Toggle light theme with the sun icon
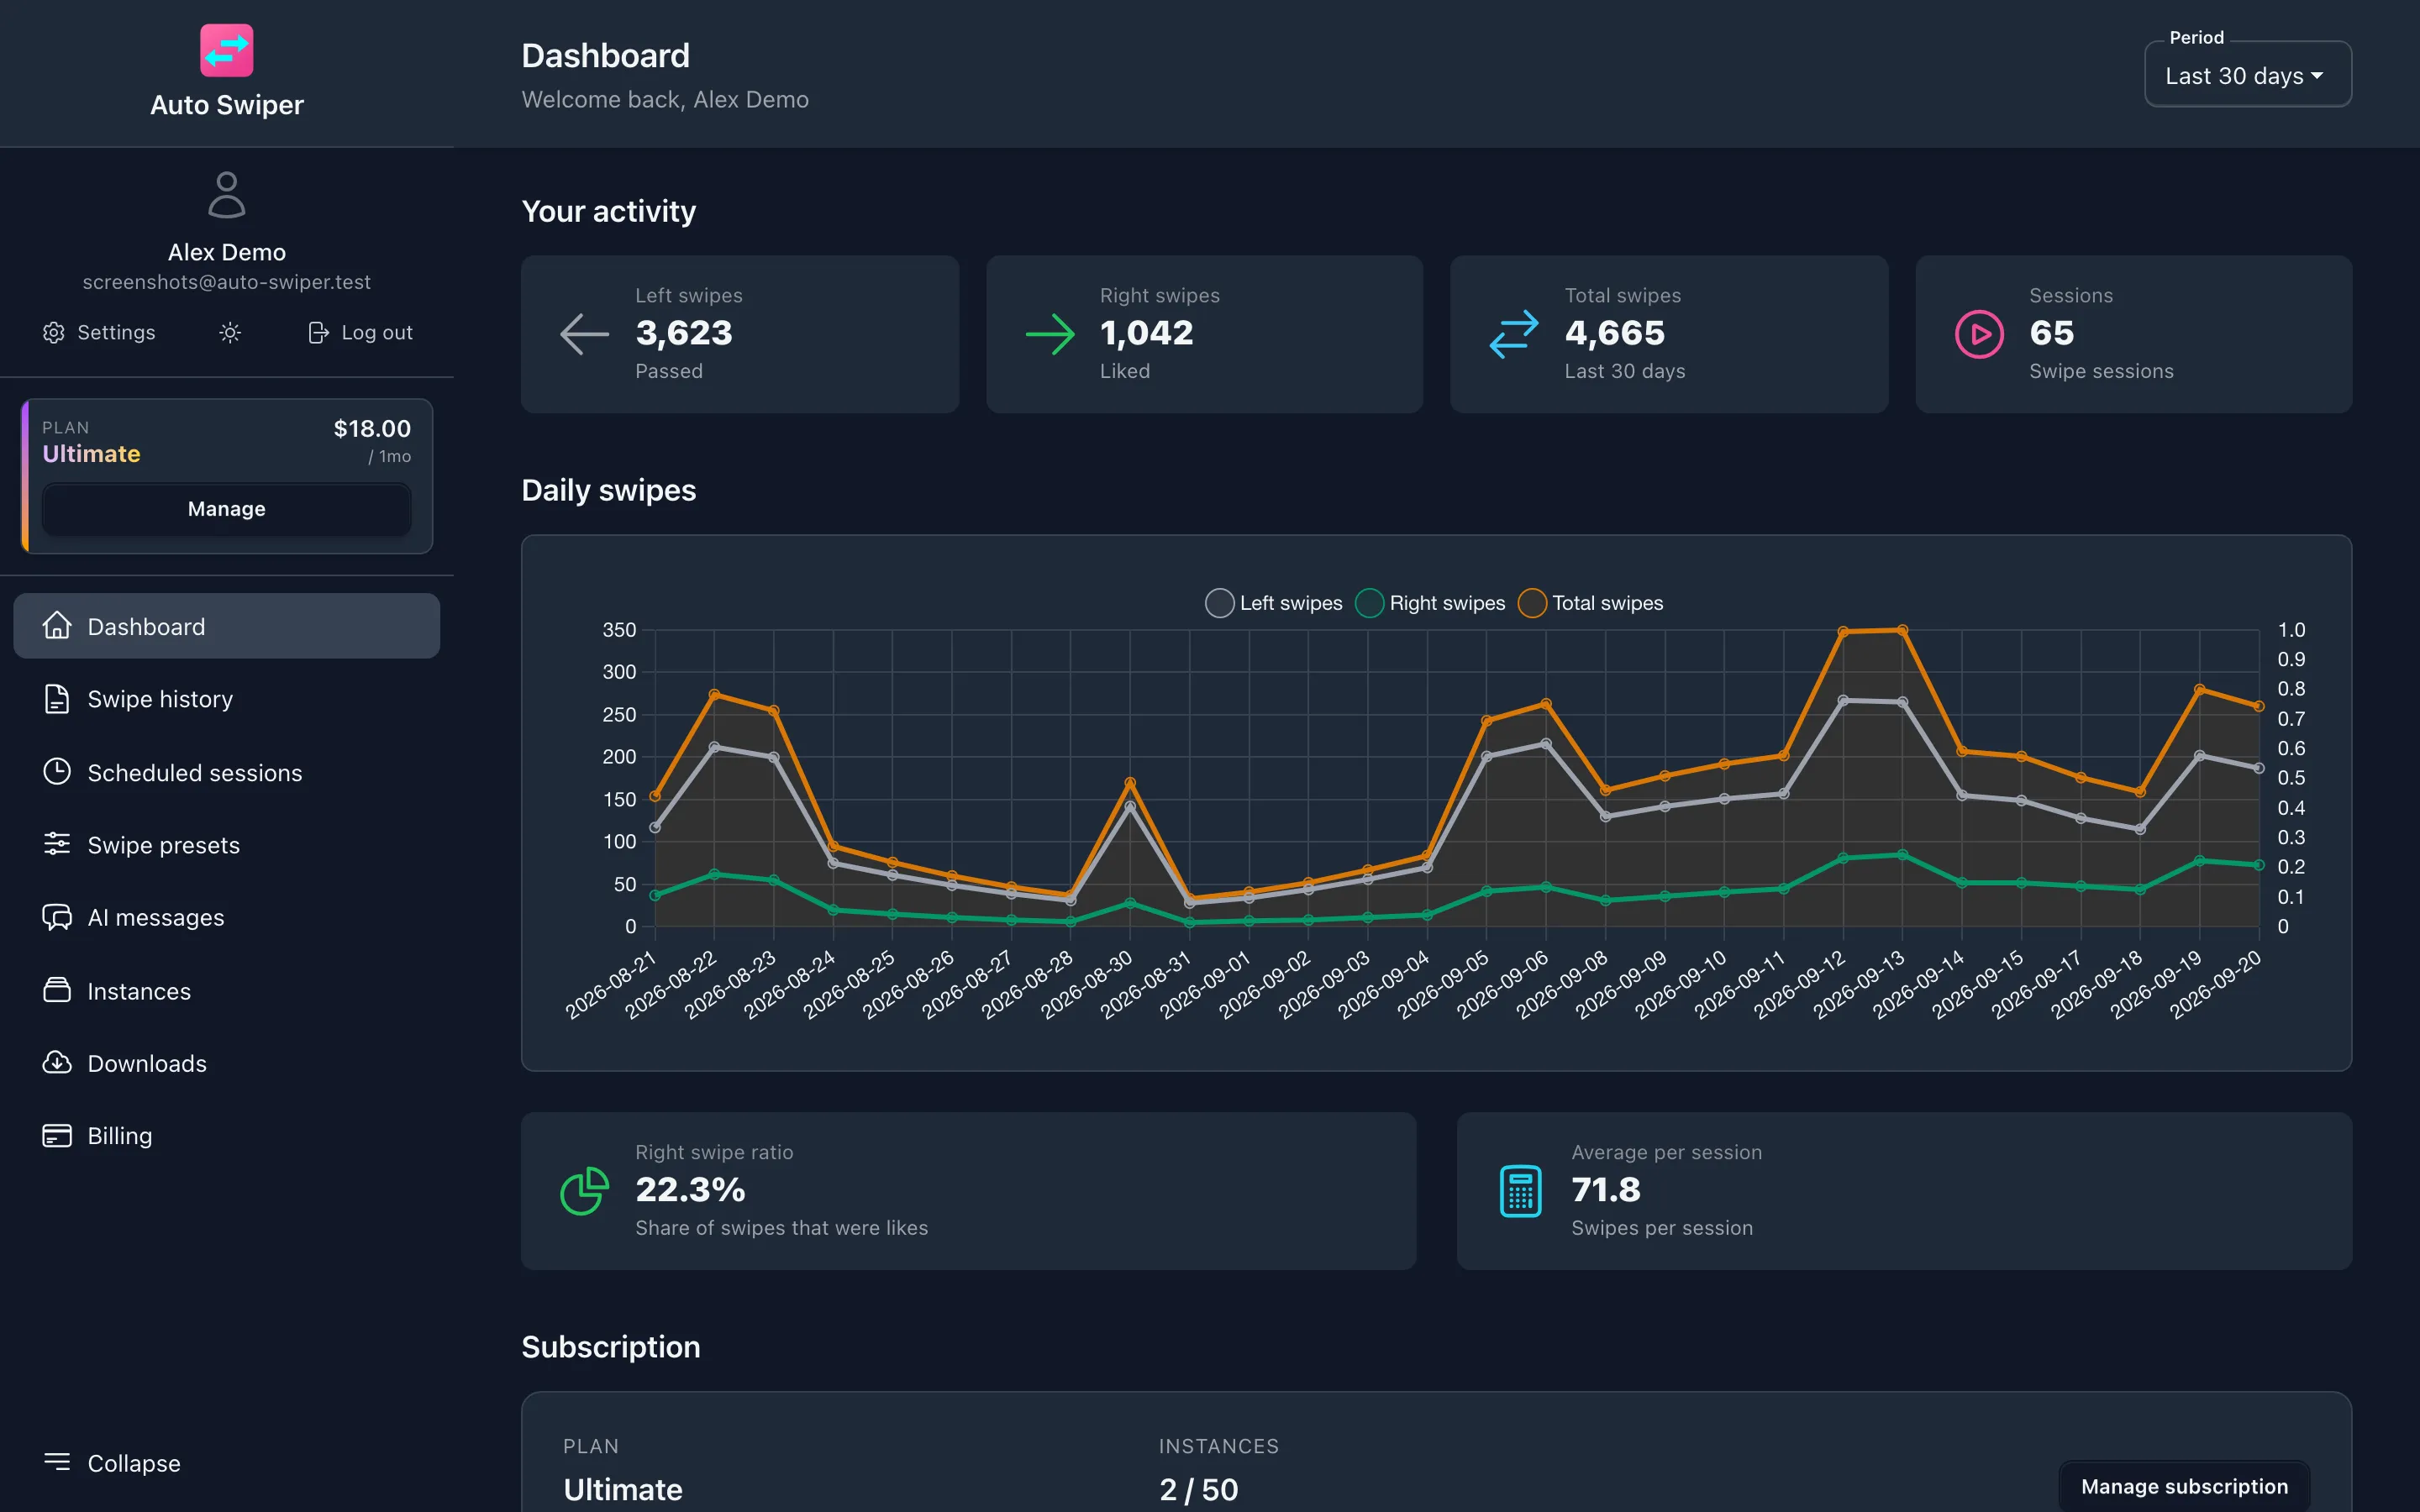 (x=230, y=333)
